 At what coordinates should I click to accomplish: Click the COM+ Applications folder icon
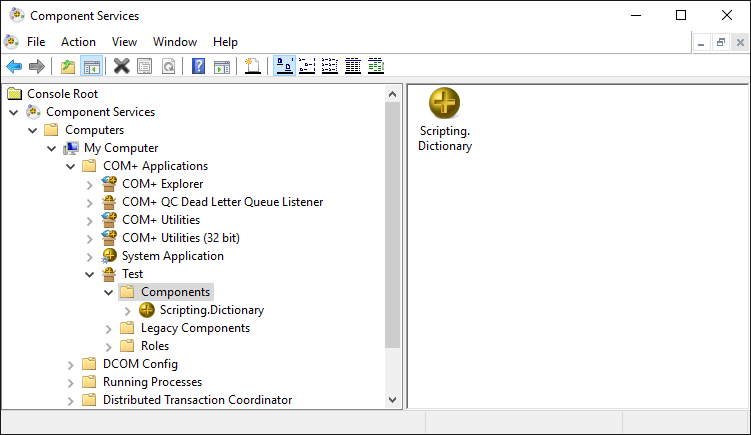[x=89, y=165]
